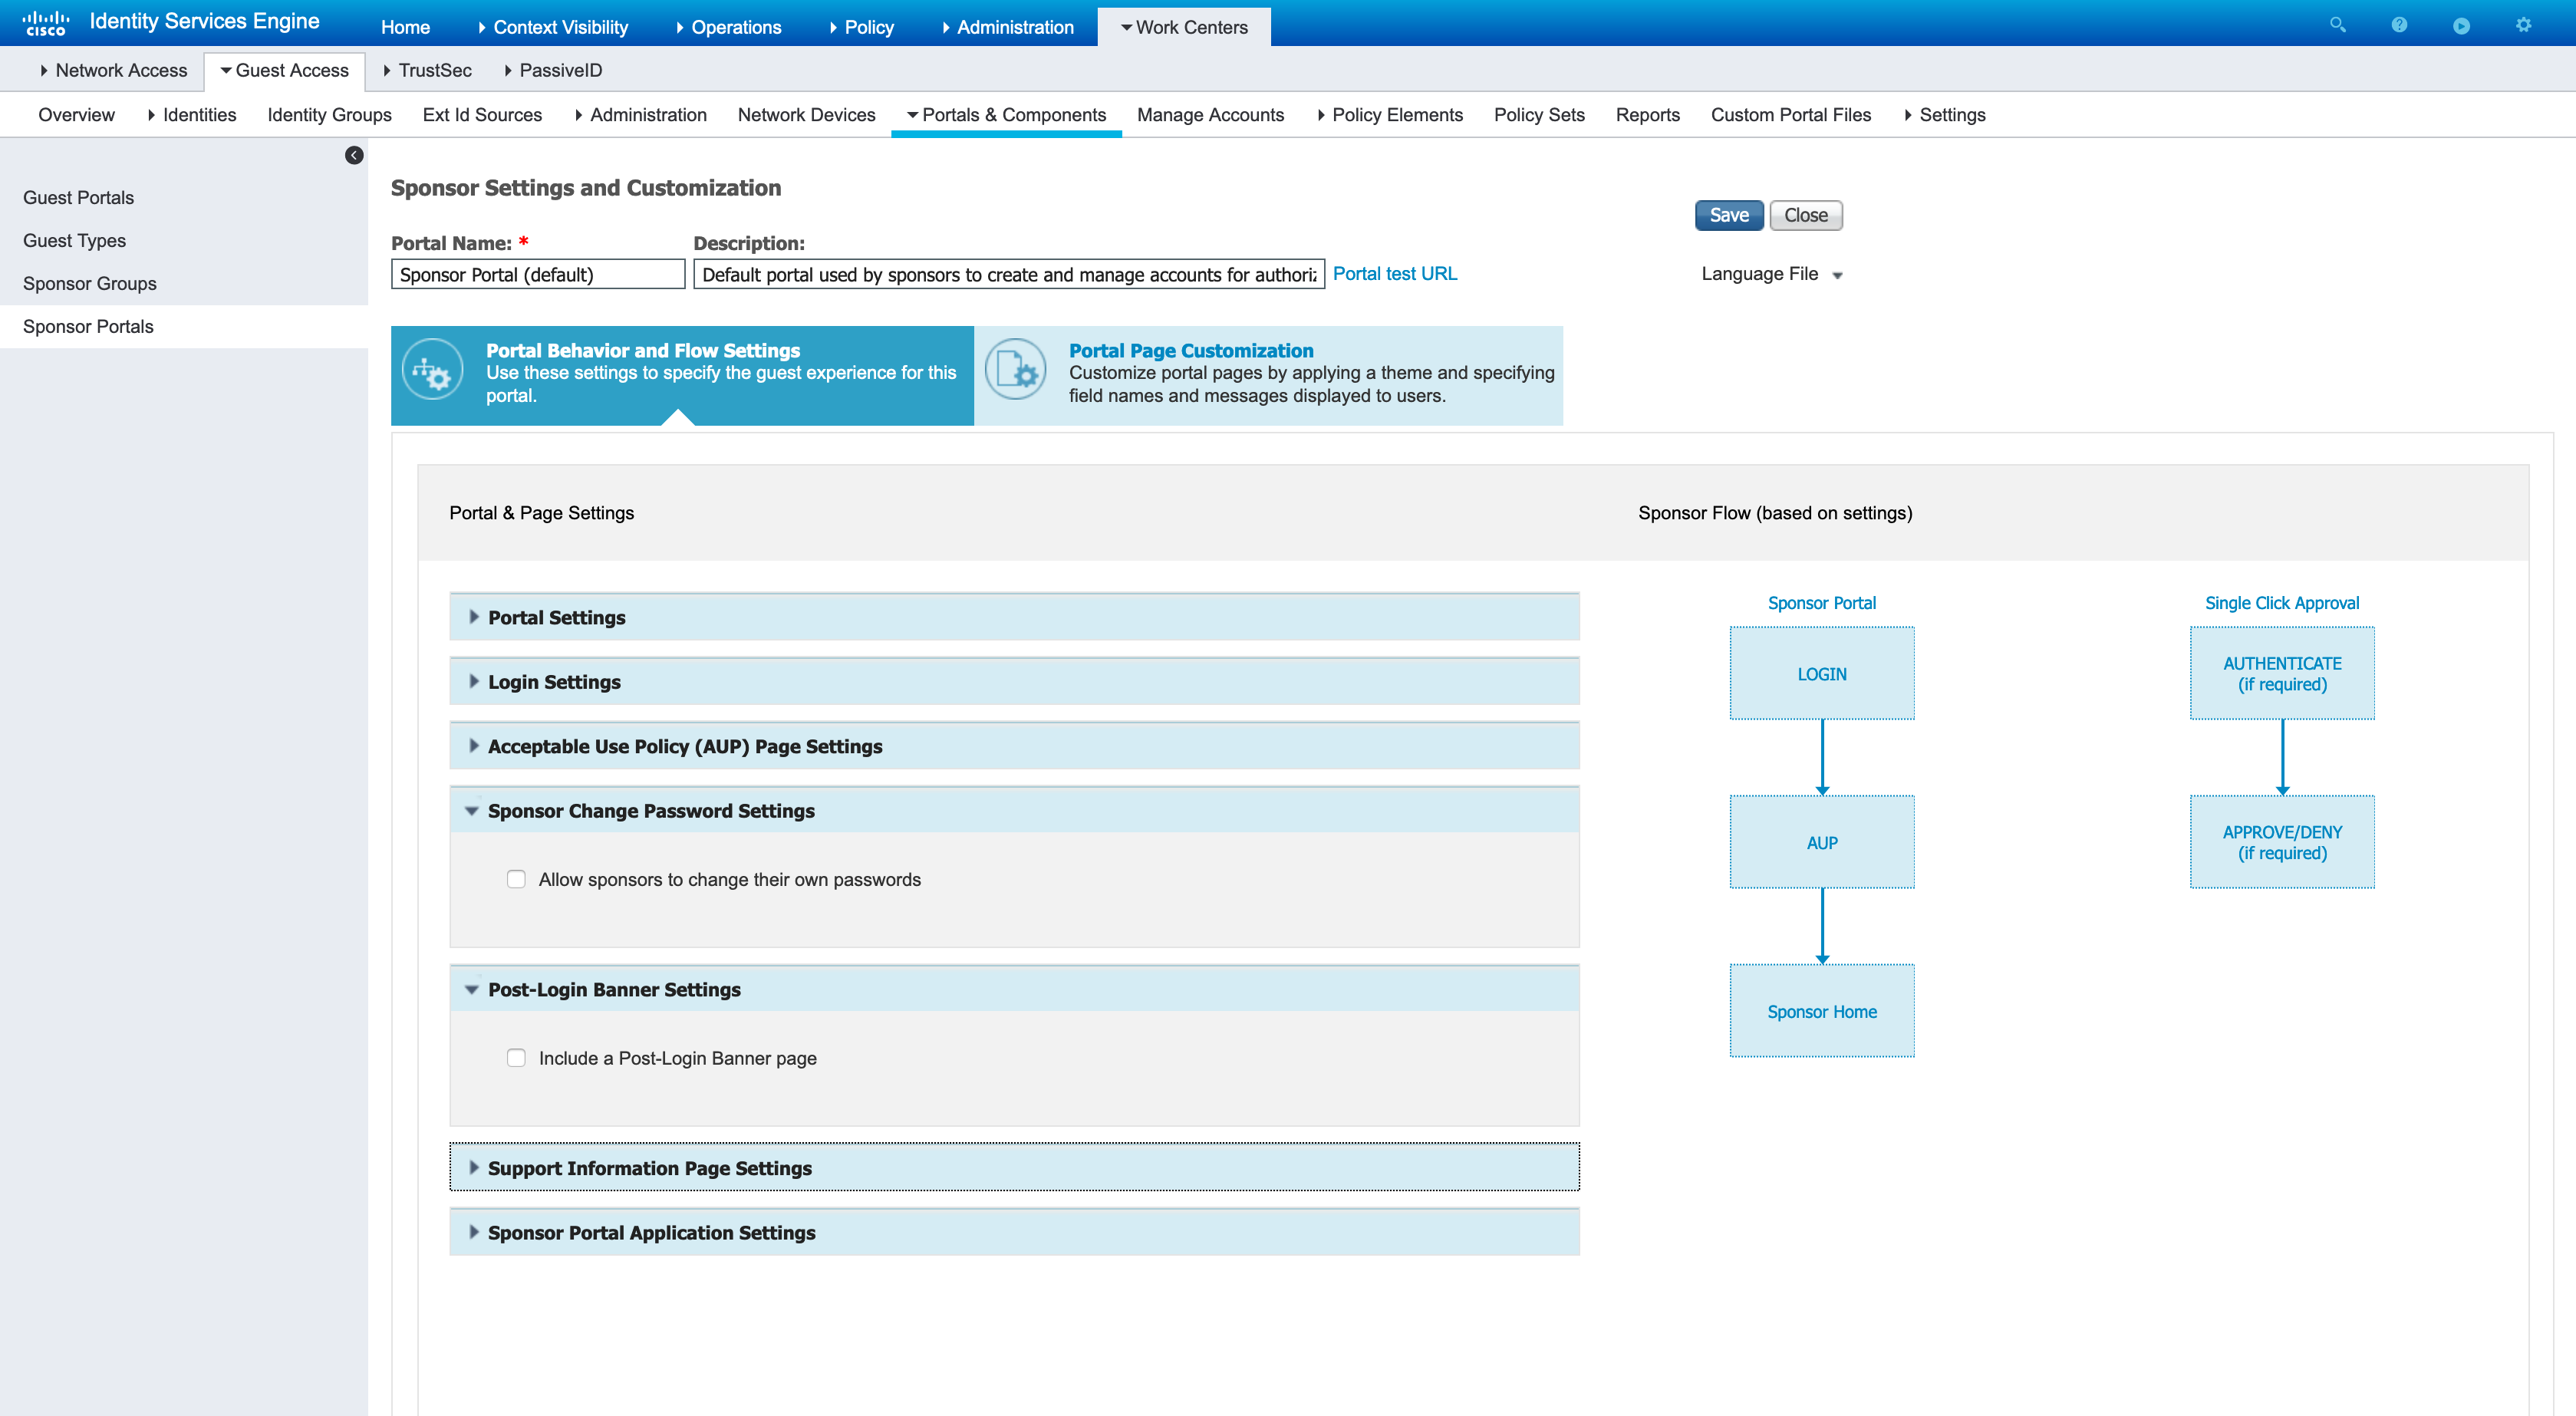Click the APPROVE/DENY (if required) flow box
The width and height of the screenshot is (2576, 1416).
point(2282,842)
